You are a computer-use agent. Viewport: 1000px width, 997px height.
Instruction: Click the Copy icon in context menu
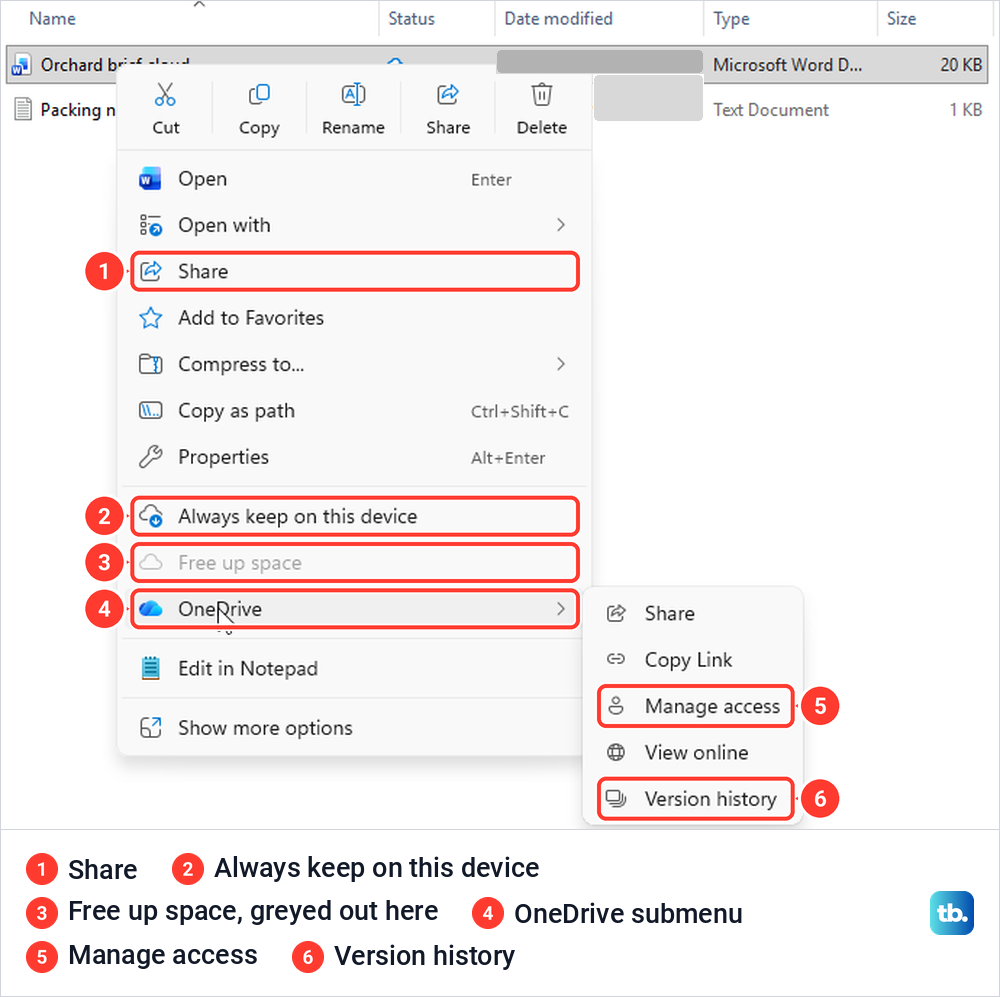point(259,94)
